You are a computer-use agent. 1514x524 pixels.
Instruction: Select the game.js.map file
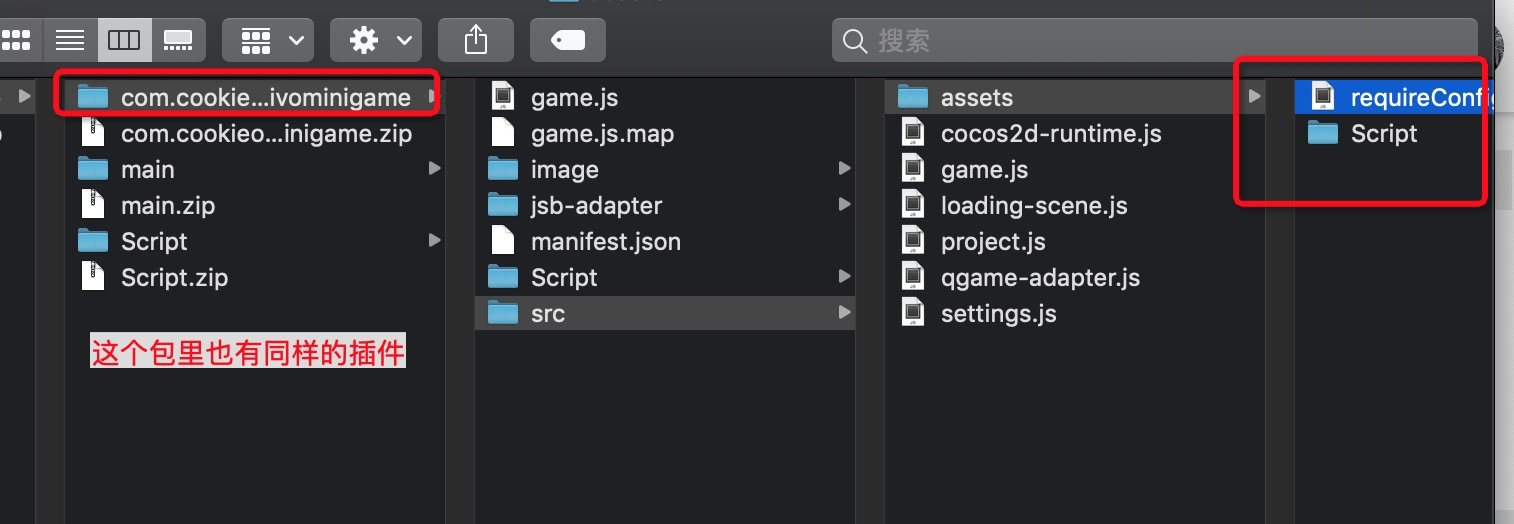(602, 133)
